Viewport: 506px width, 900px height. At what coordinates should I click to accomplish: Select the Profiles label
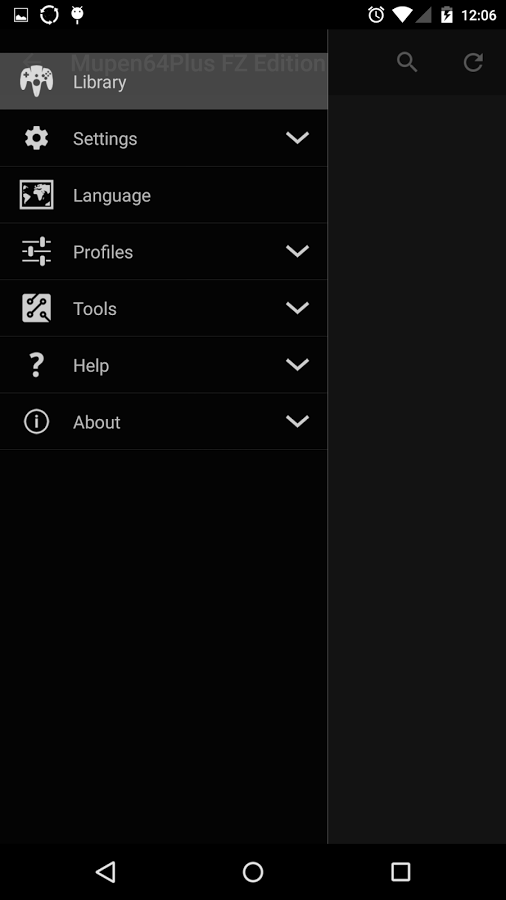click(103, 253)
